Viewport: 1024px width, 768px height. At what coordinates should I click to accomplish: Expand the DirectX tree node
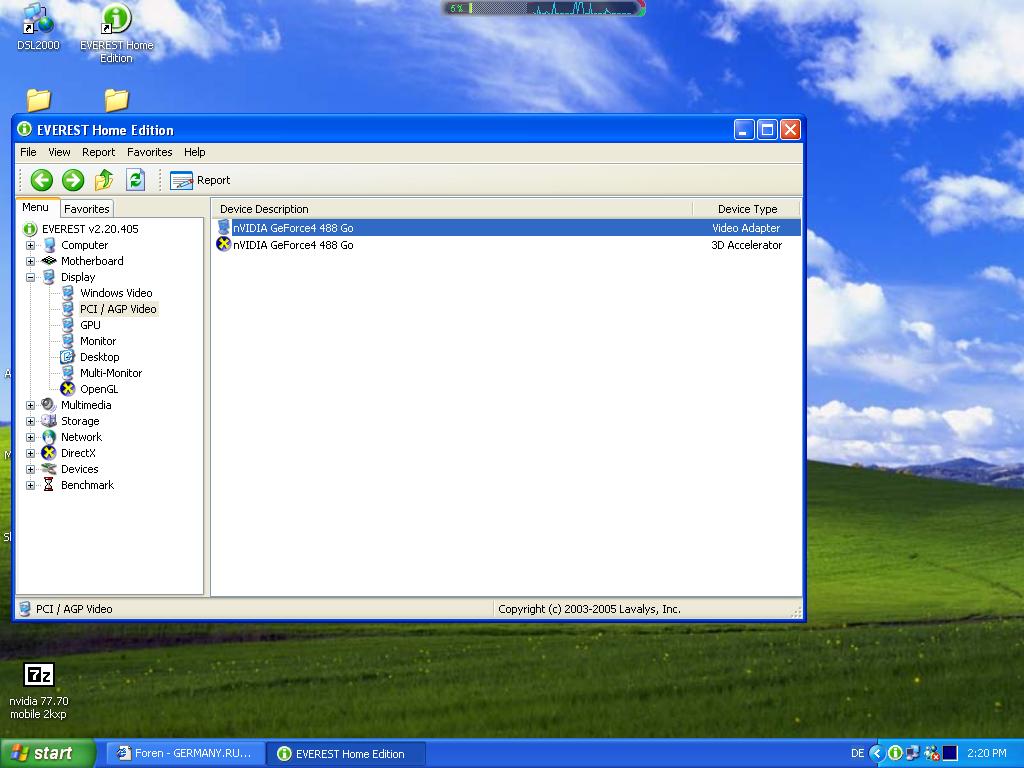[x=30, y=453]
